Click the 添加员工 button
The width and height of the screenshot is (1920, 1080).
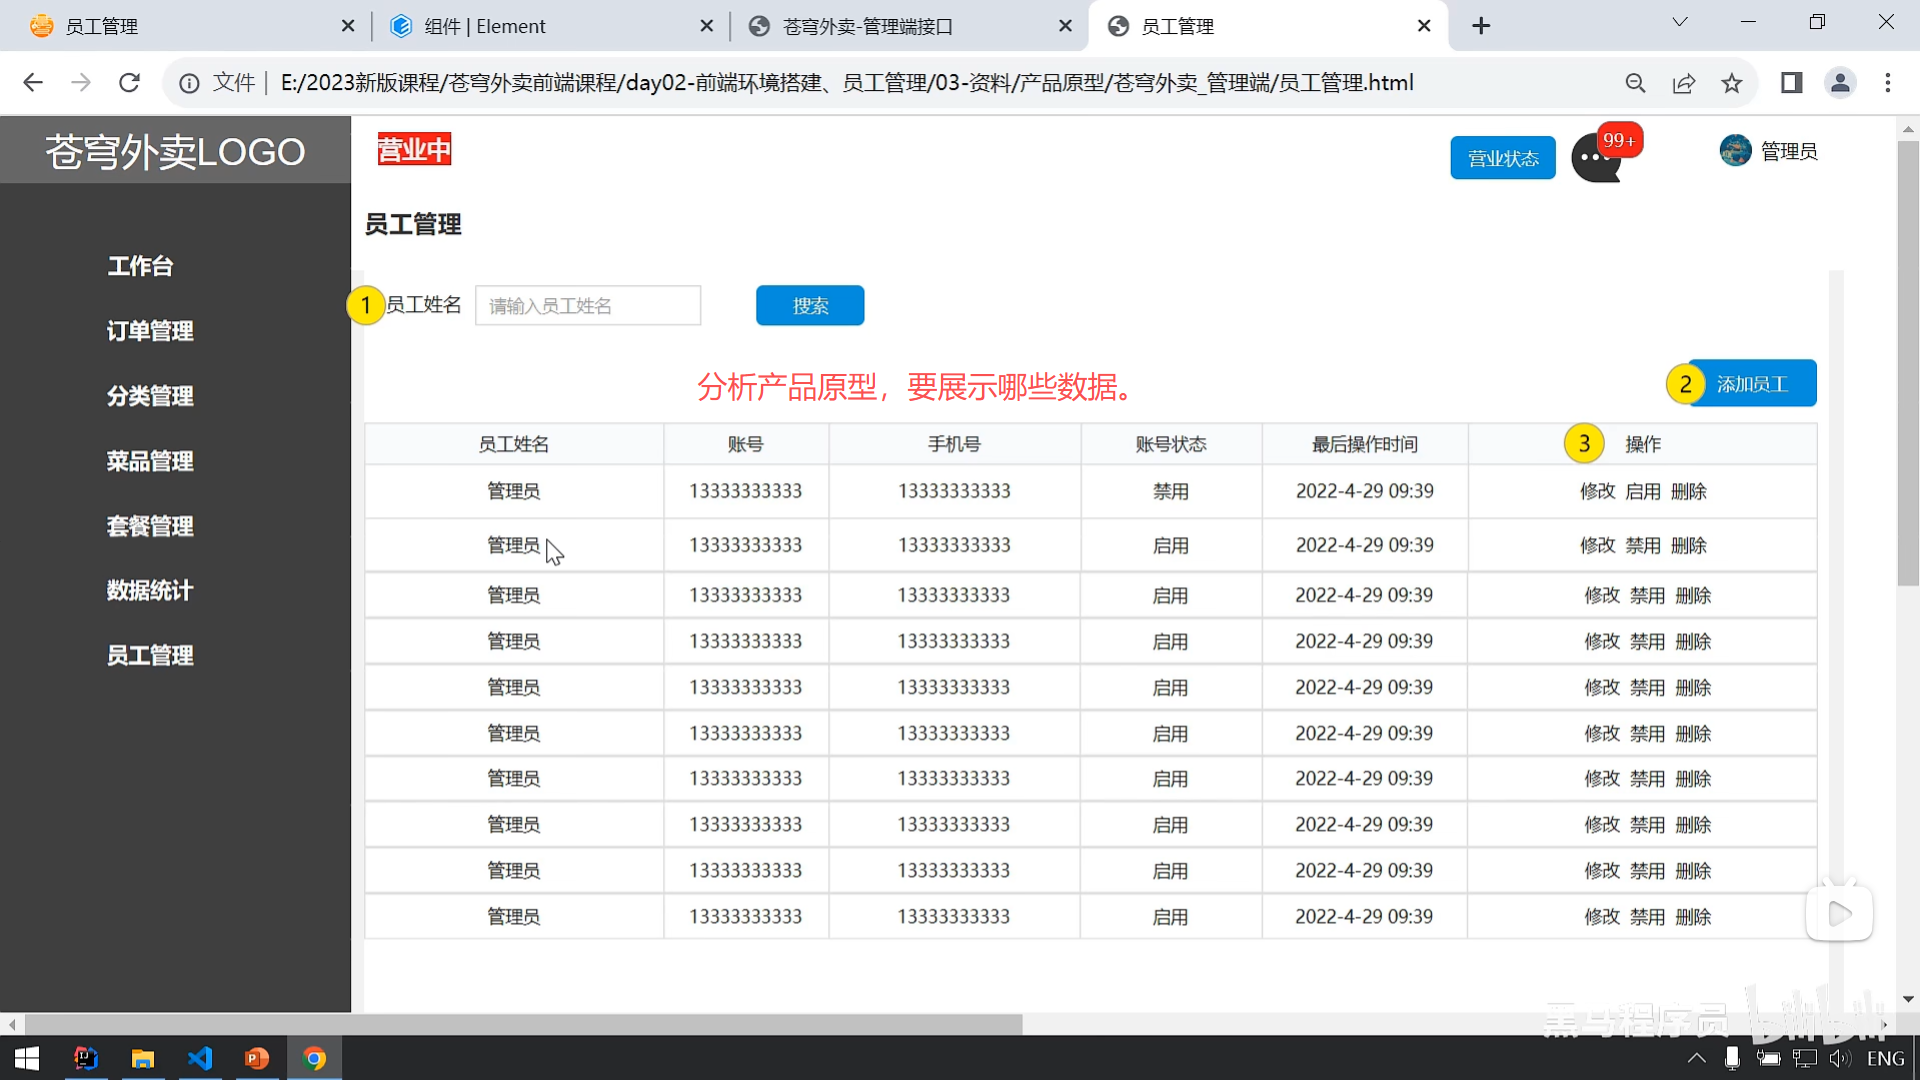coord(1752,384)
